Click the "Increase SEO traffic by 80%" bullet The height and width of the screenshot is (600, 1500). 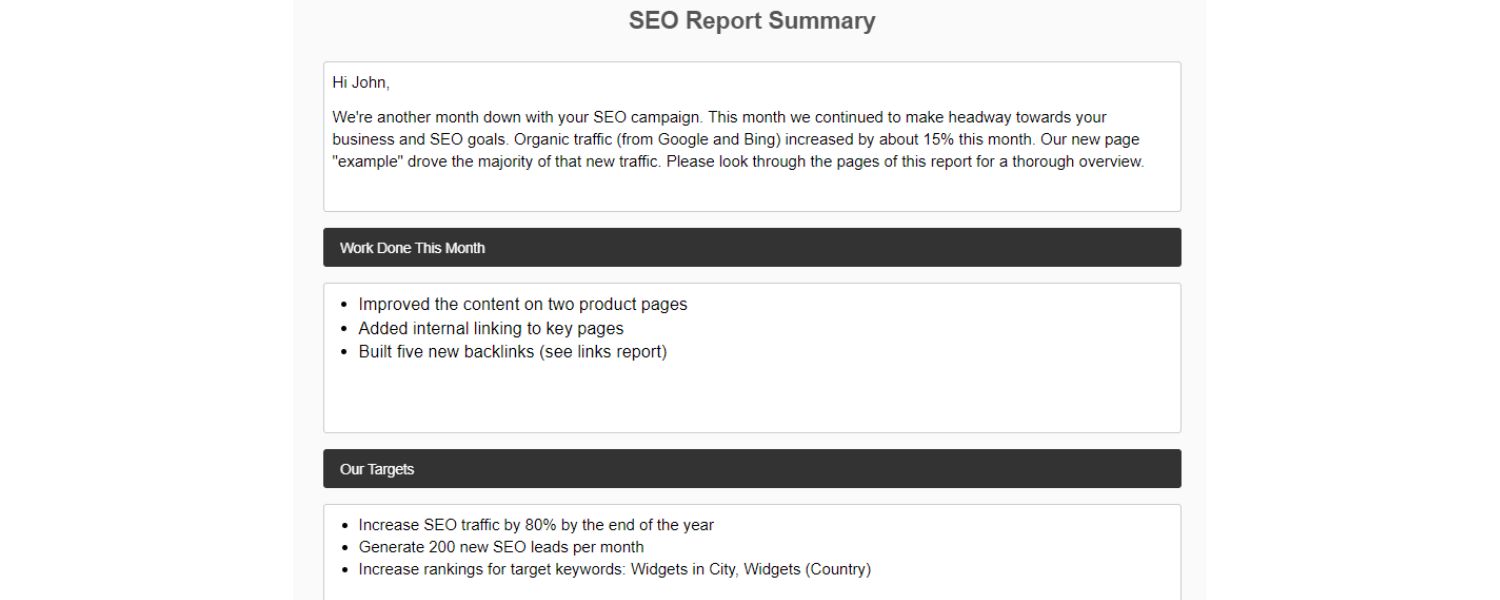click(x=536, y=525)
